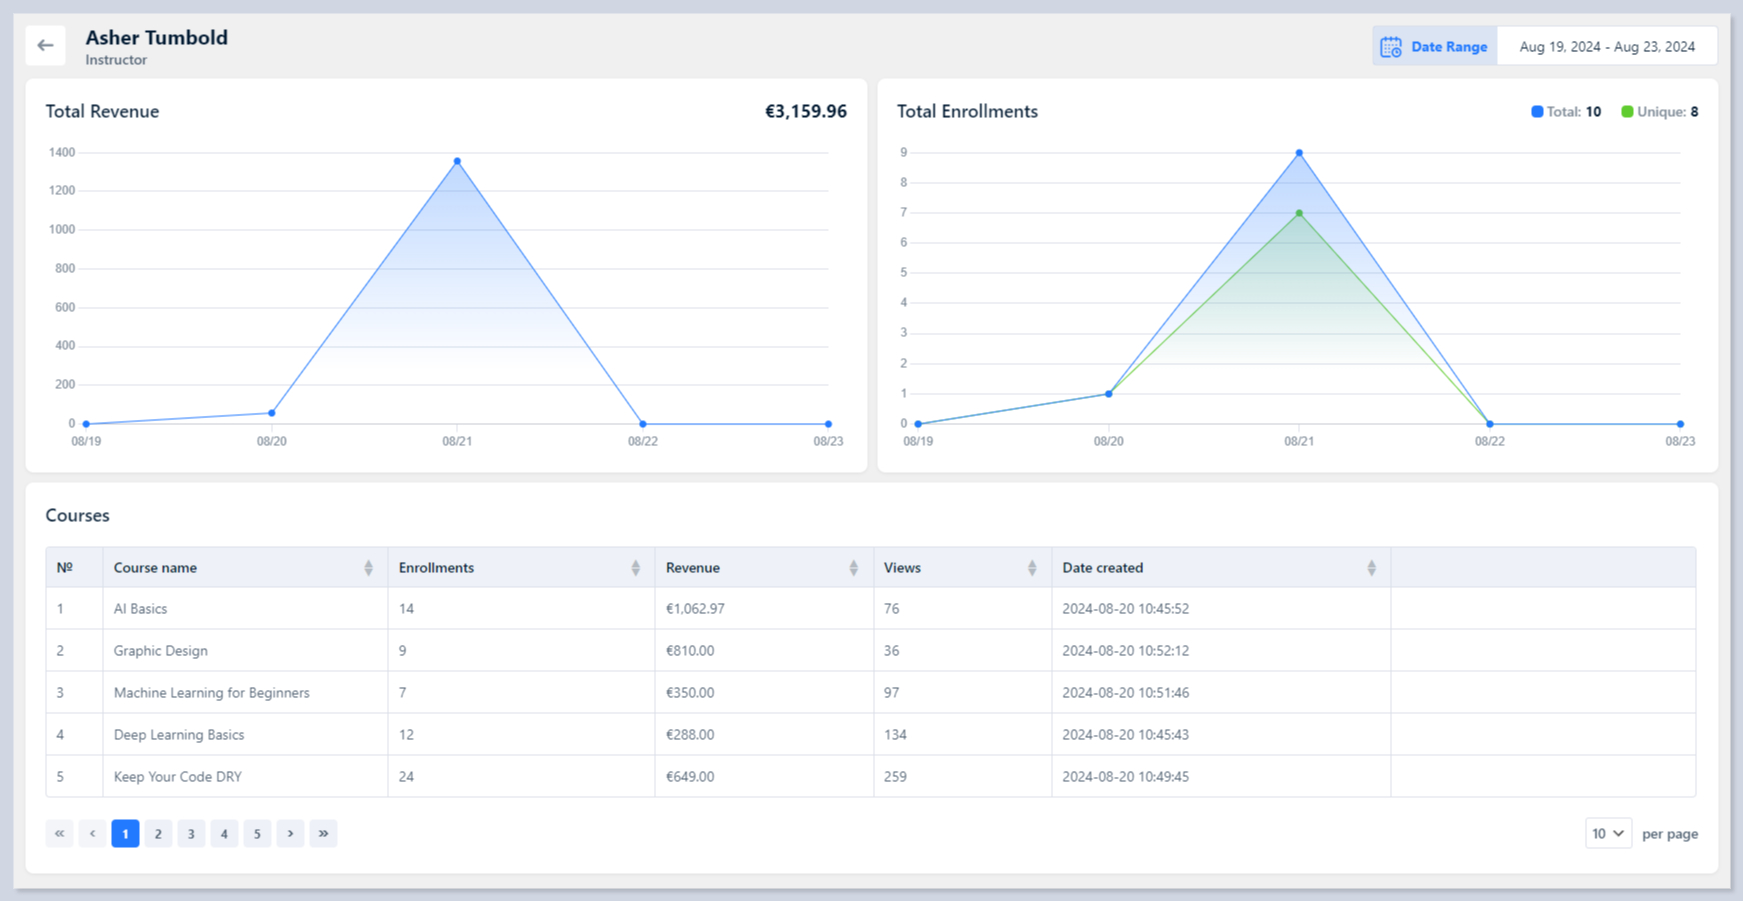
Task: Sort table by Revenue column arrows
Action: [853, 568]
